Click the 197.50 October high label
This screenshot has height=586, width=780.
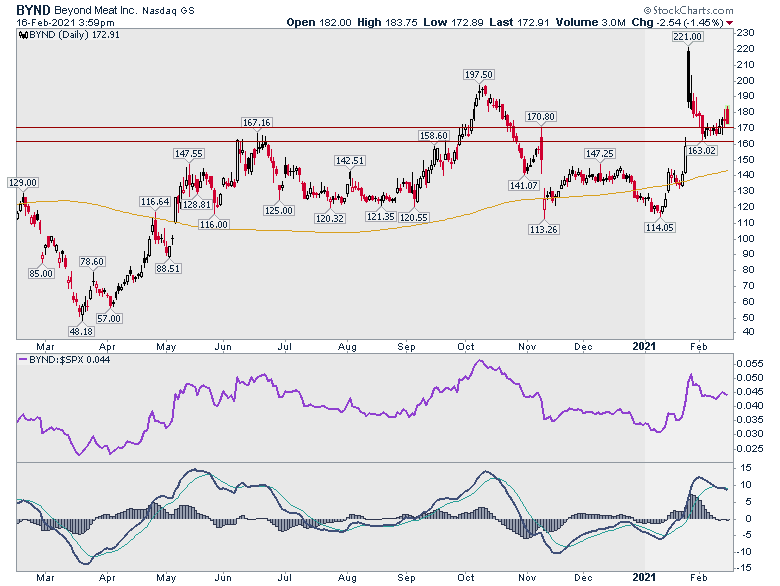click(479, 75)
